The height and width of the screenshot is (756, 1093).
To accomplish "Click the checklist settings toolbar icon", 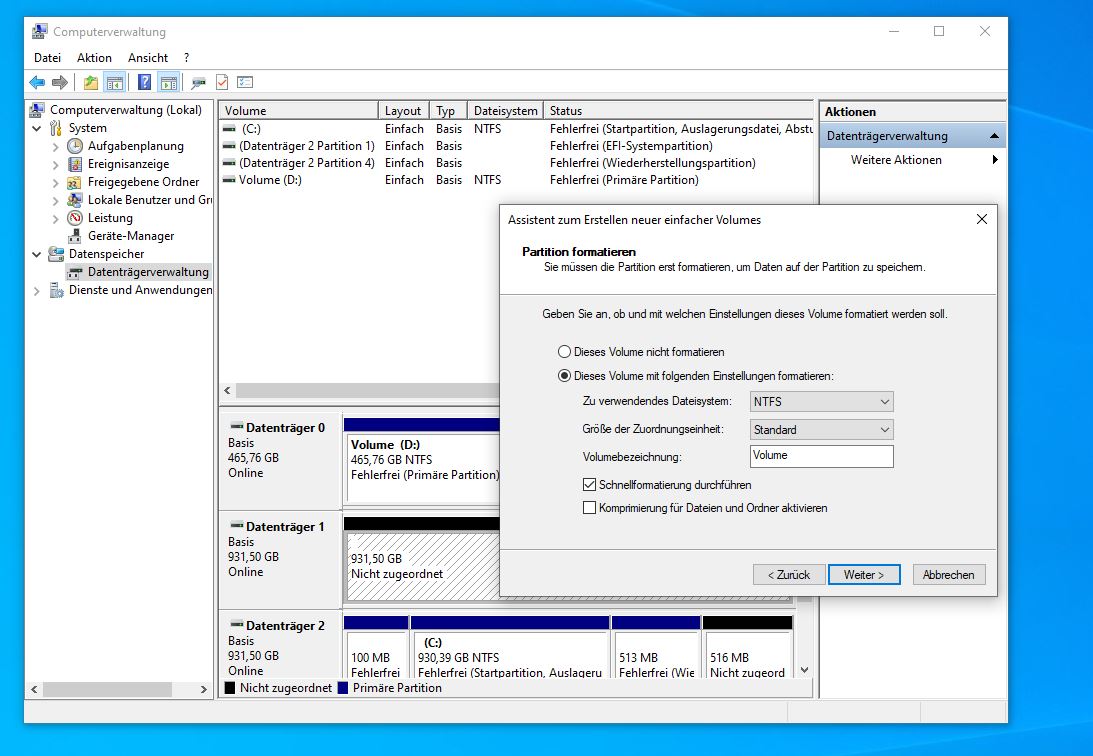I will point(245,83).
